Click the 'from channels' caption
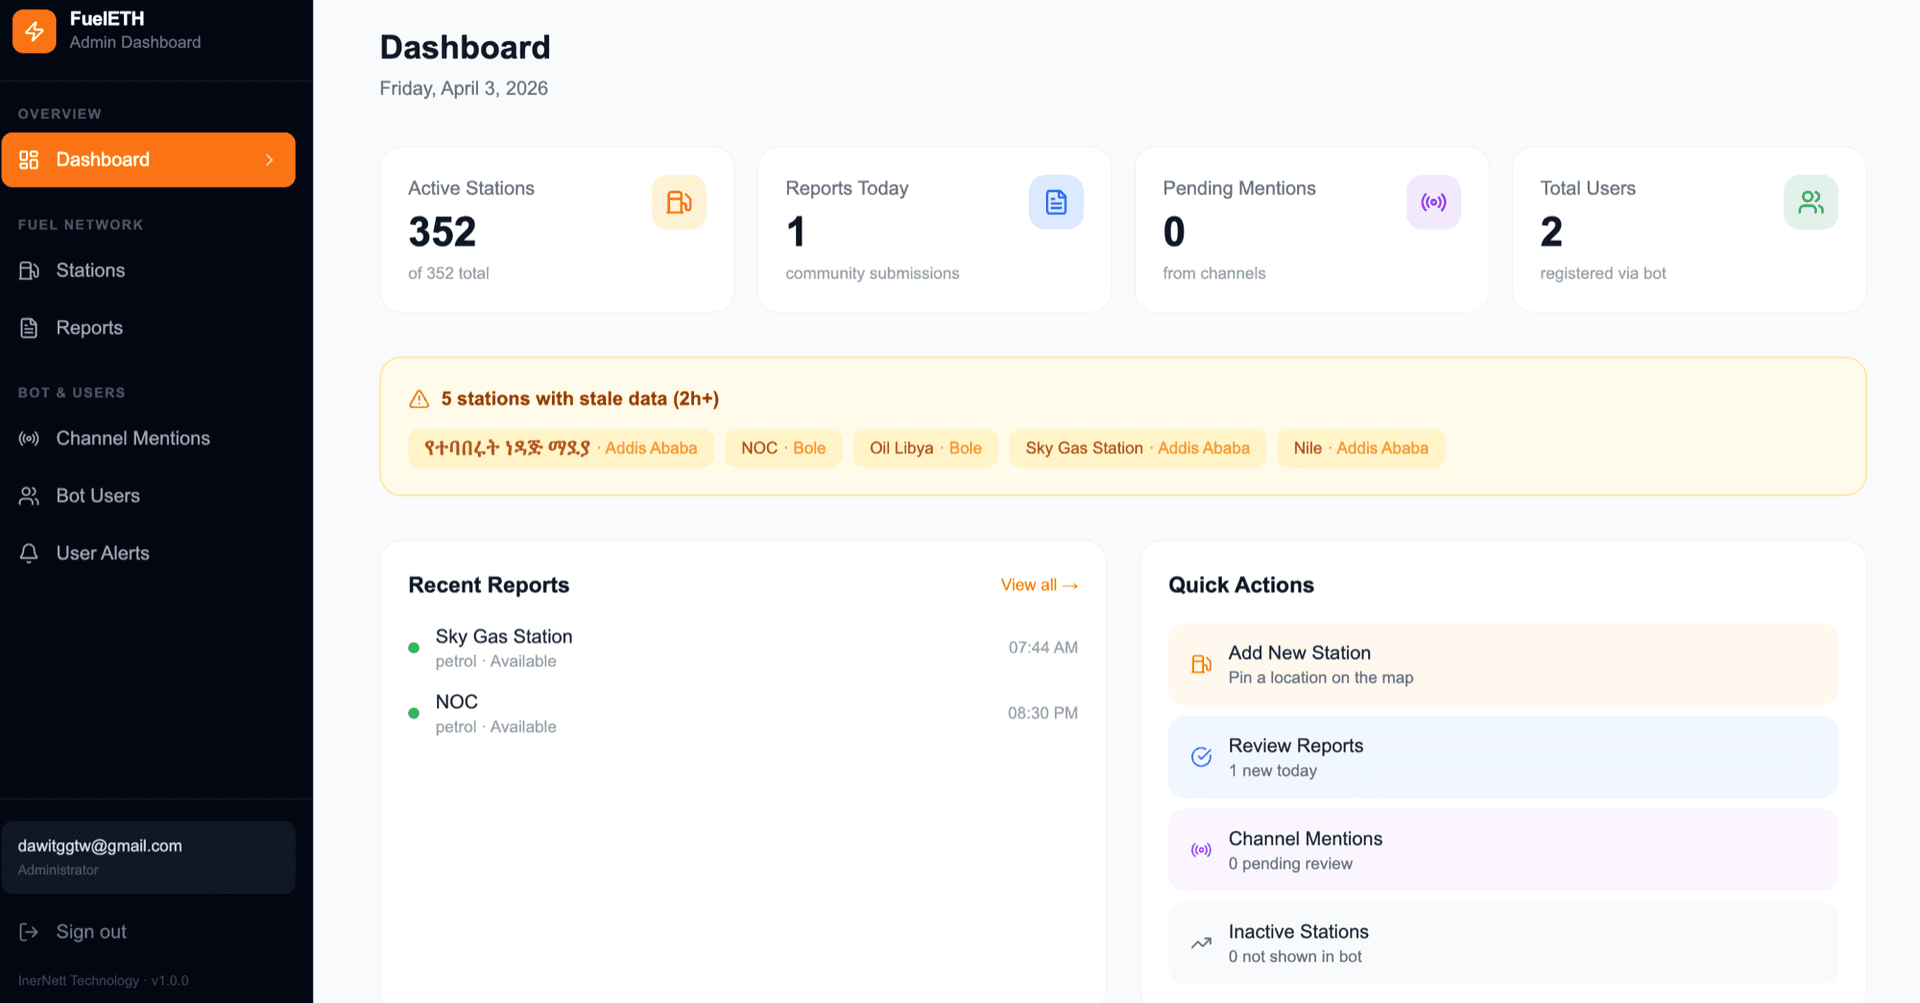Image resolution: width=1920 pixels, height=1003 pixels. (1214, 273)
